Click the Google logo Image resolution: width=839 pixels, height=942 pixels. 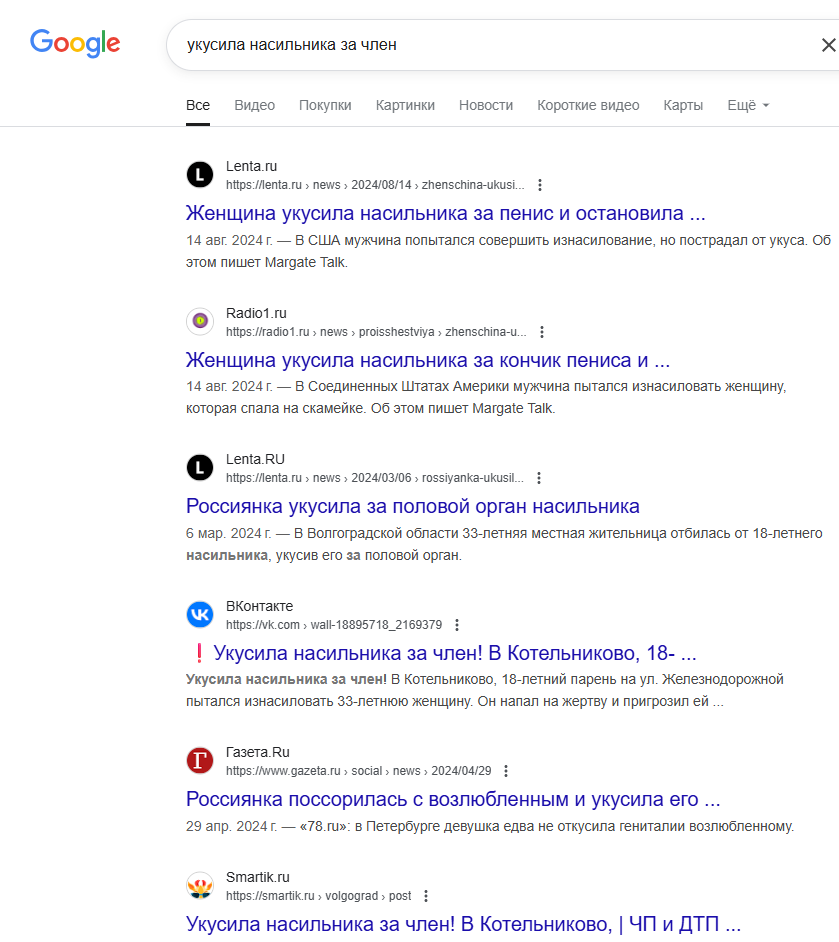[x=75, y=43]
